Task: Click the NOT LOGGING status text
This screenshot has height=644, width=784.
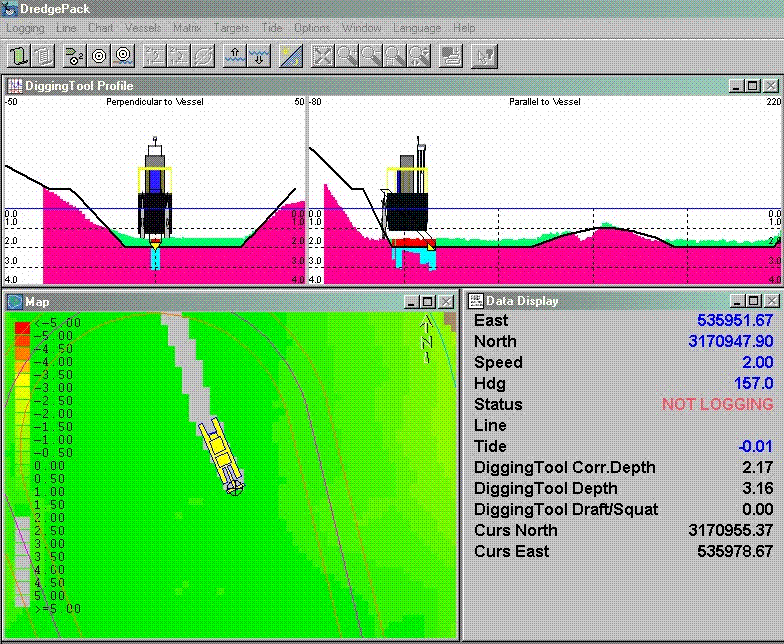Action: 718,404
